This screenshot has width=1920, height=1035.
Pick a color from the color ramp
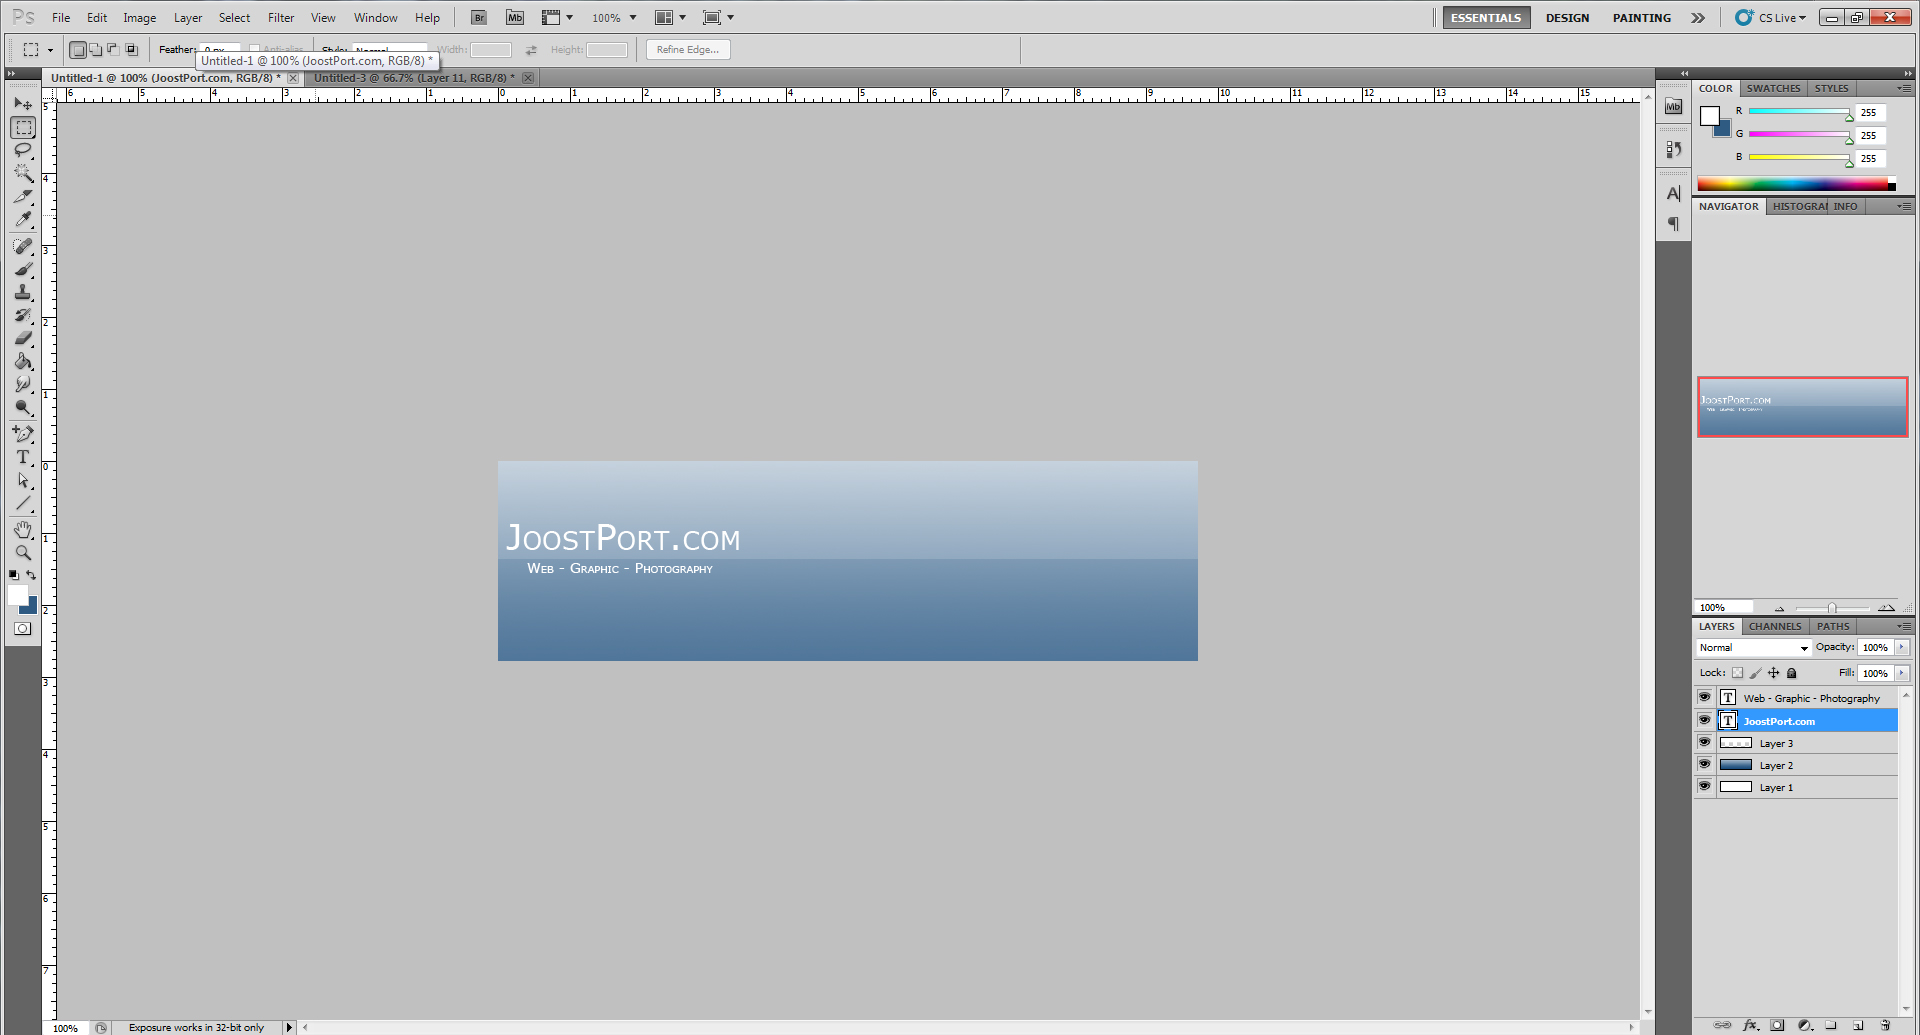(x=1796, y=184)
